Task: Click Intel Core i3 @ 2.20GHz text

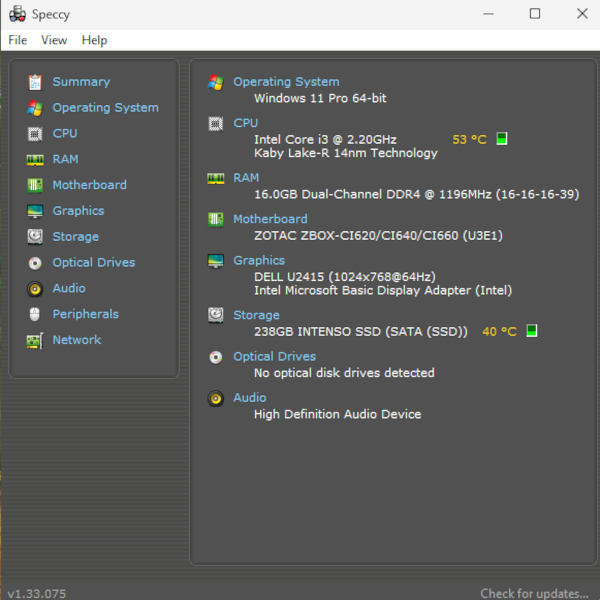Action: 326,140
